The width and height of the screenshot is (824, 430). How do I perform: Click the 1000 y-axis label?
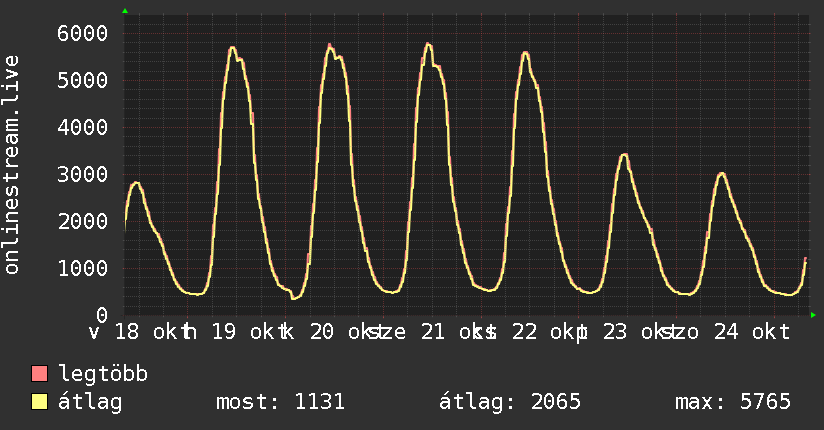(x=83, y=269)
